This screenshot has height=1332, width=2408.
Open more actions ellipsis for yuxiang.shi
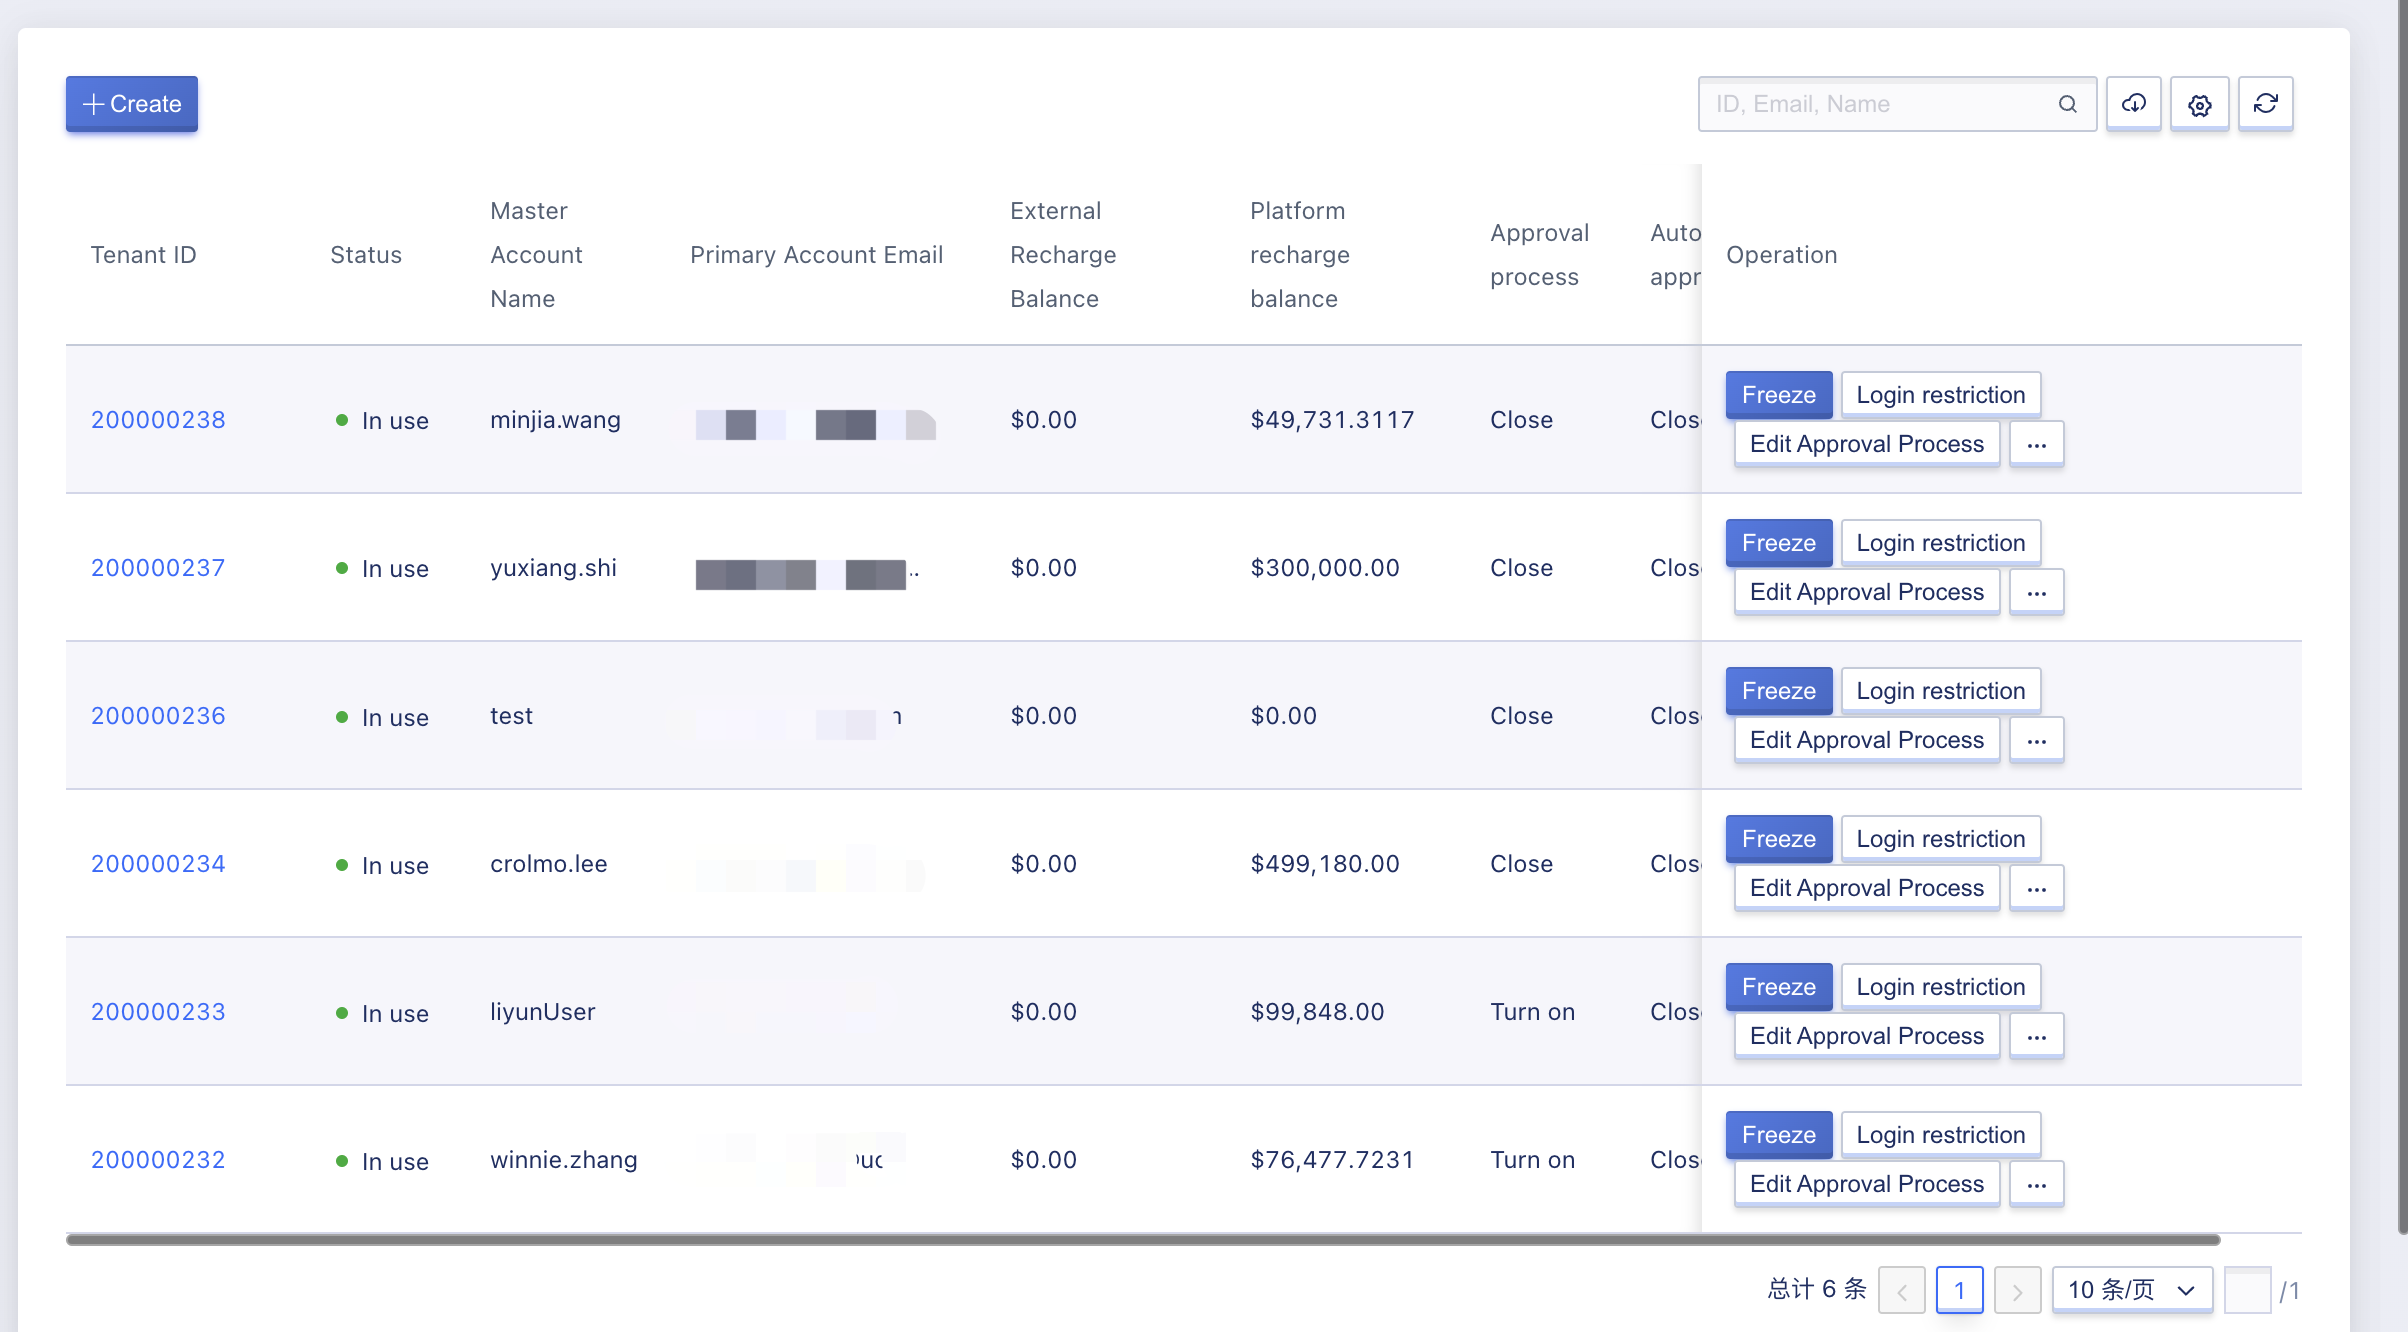click(2037, 592)
